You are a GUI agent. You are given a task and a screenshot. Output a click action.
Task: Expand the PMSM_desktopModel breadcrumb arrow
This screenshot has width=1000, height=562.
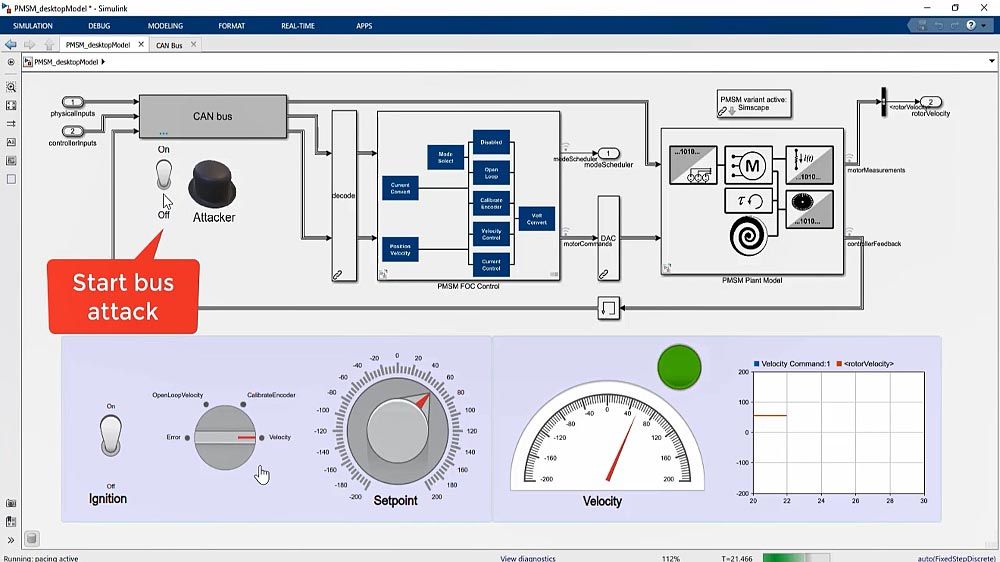104,62
